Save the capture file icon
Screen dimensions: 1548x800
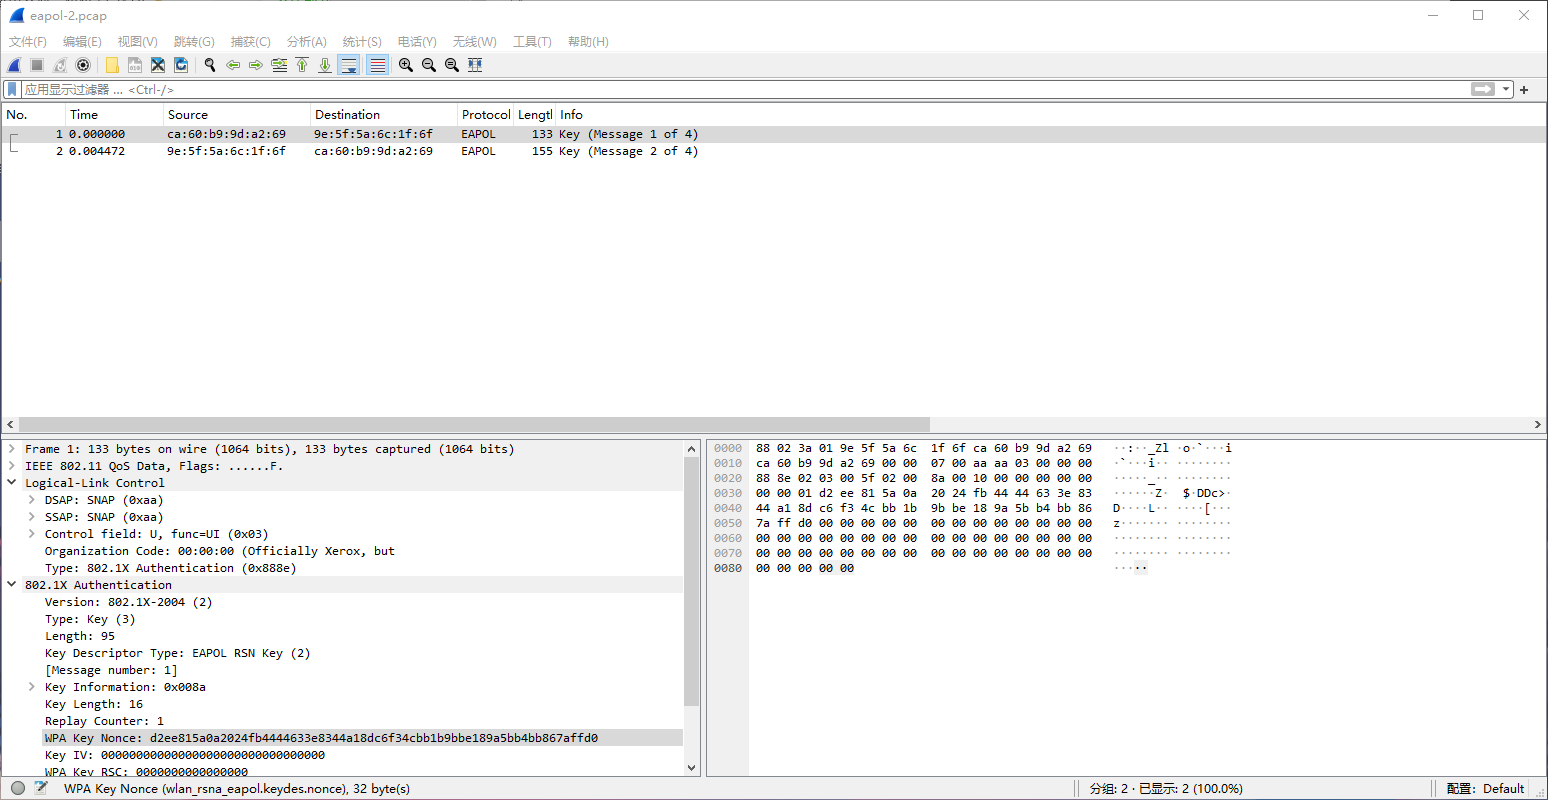(x=135, y=65)
